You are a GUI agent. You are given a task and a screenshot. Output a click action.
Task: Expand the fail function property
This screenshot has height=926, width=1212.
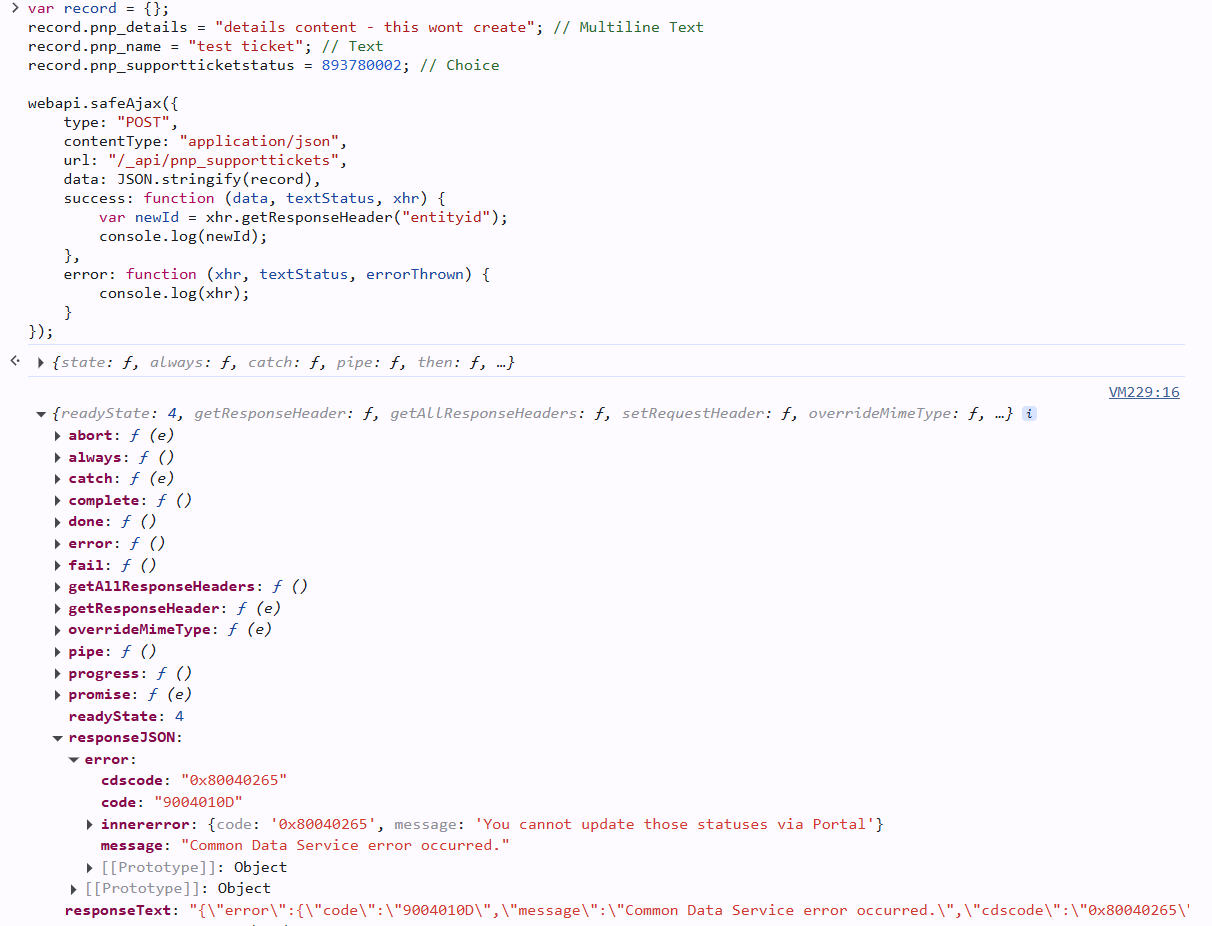click(57, 564)
